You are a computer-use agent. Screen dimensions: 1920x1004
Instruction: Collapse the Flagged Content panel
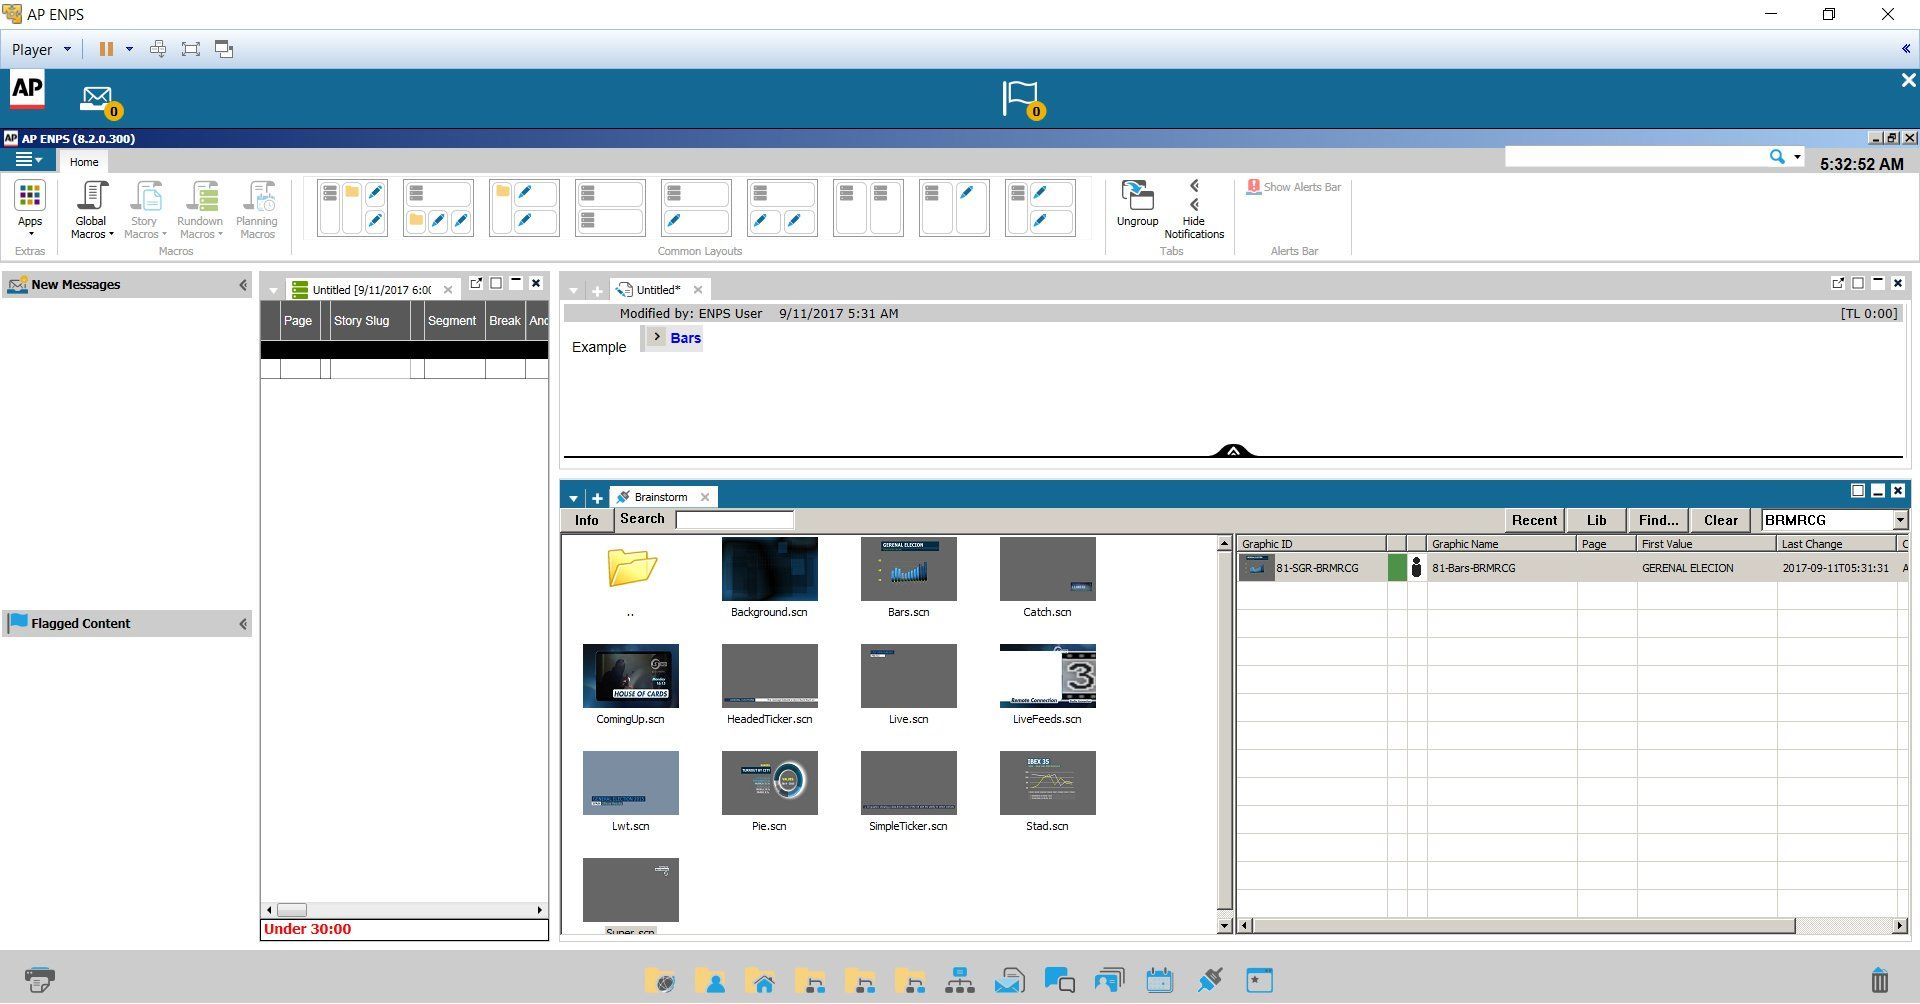242,624
